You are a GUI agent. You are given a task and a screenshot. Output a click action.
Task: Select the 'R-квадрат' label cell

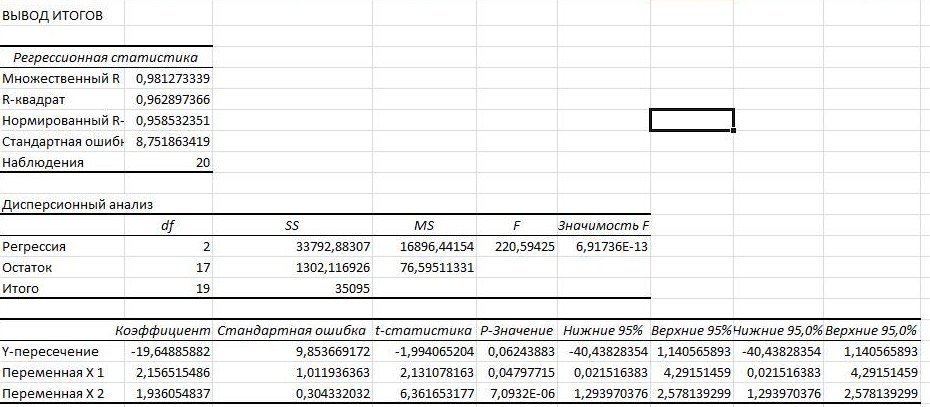pyautogui.click(x=62, y=99)
